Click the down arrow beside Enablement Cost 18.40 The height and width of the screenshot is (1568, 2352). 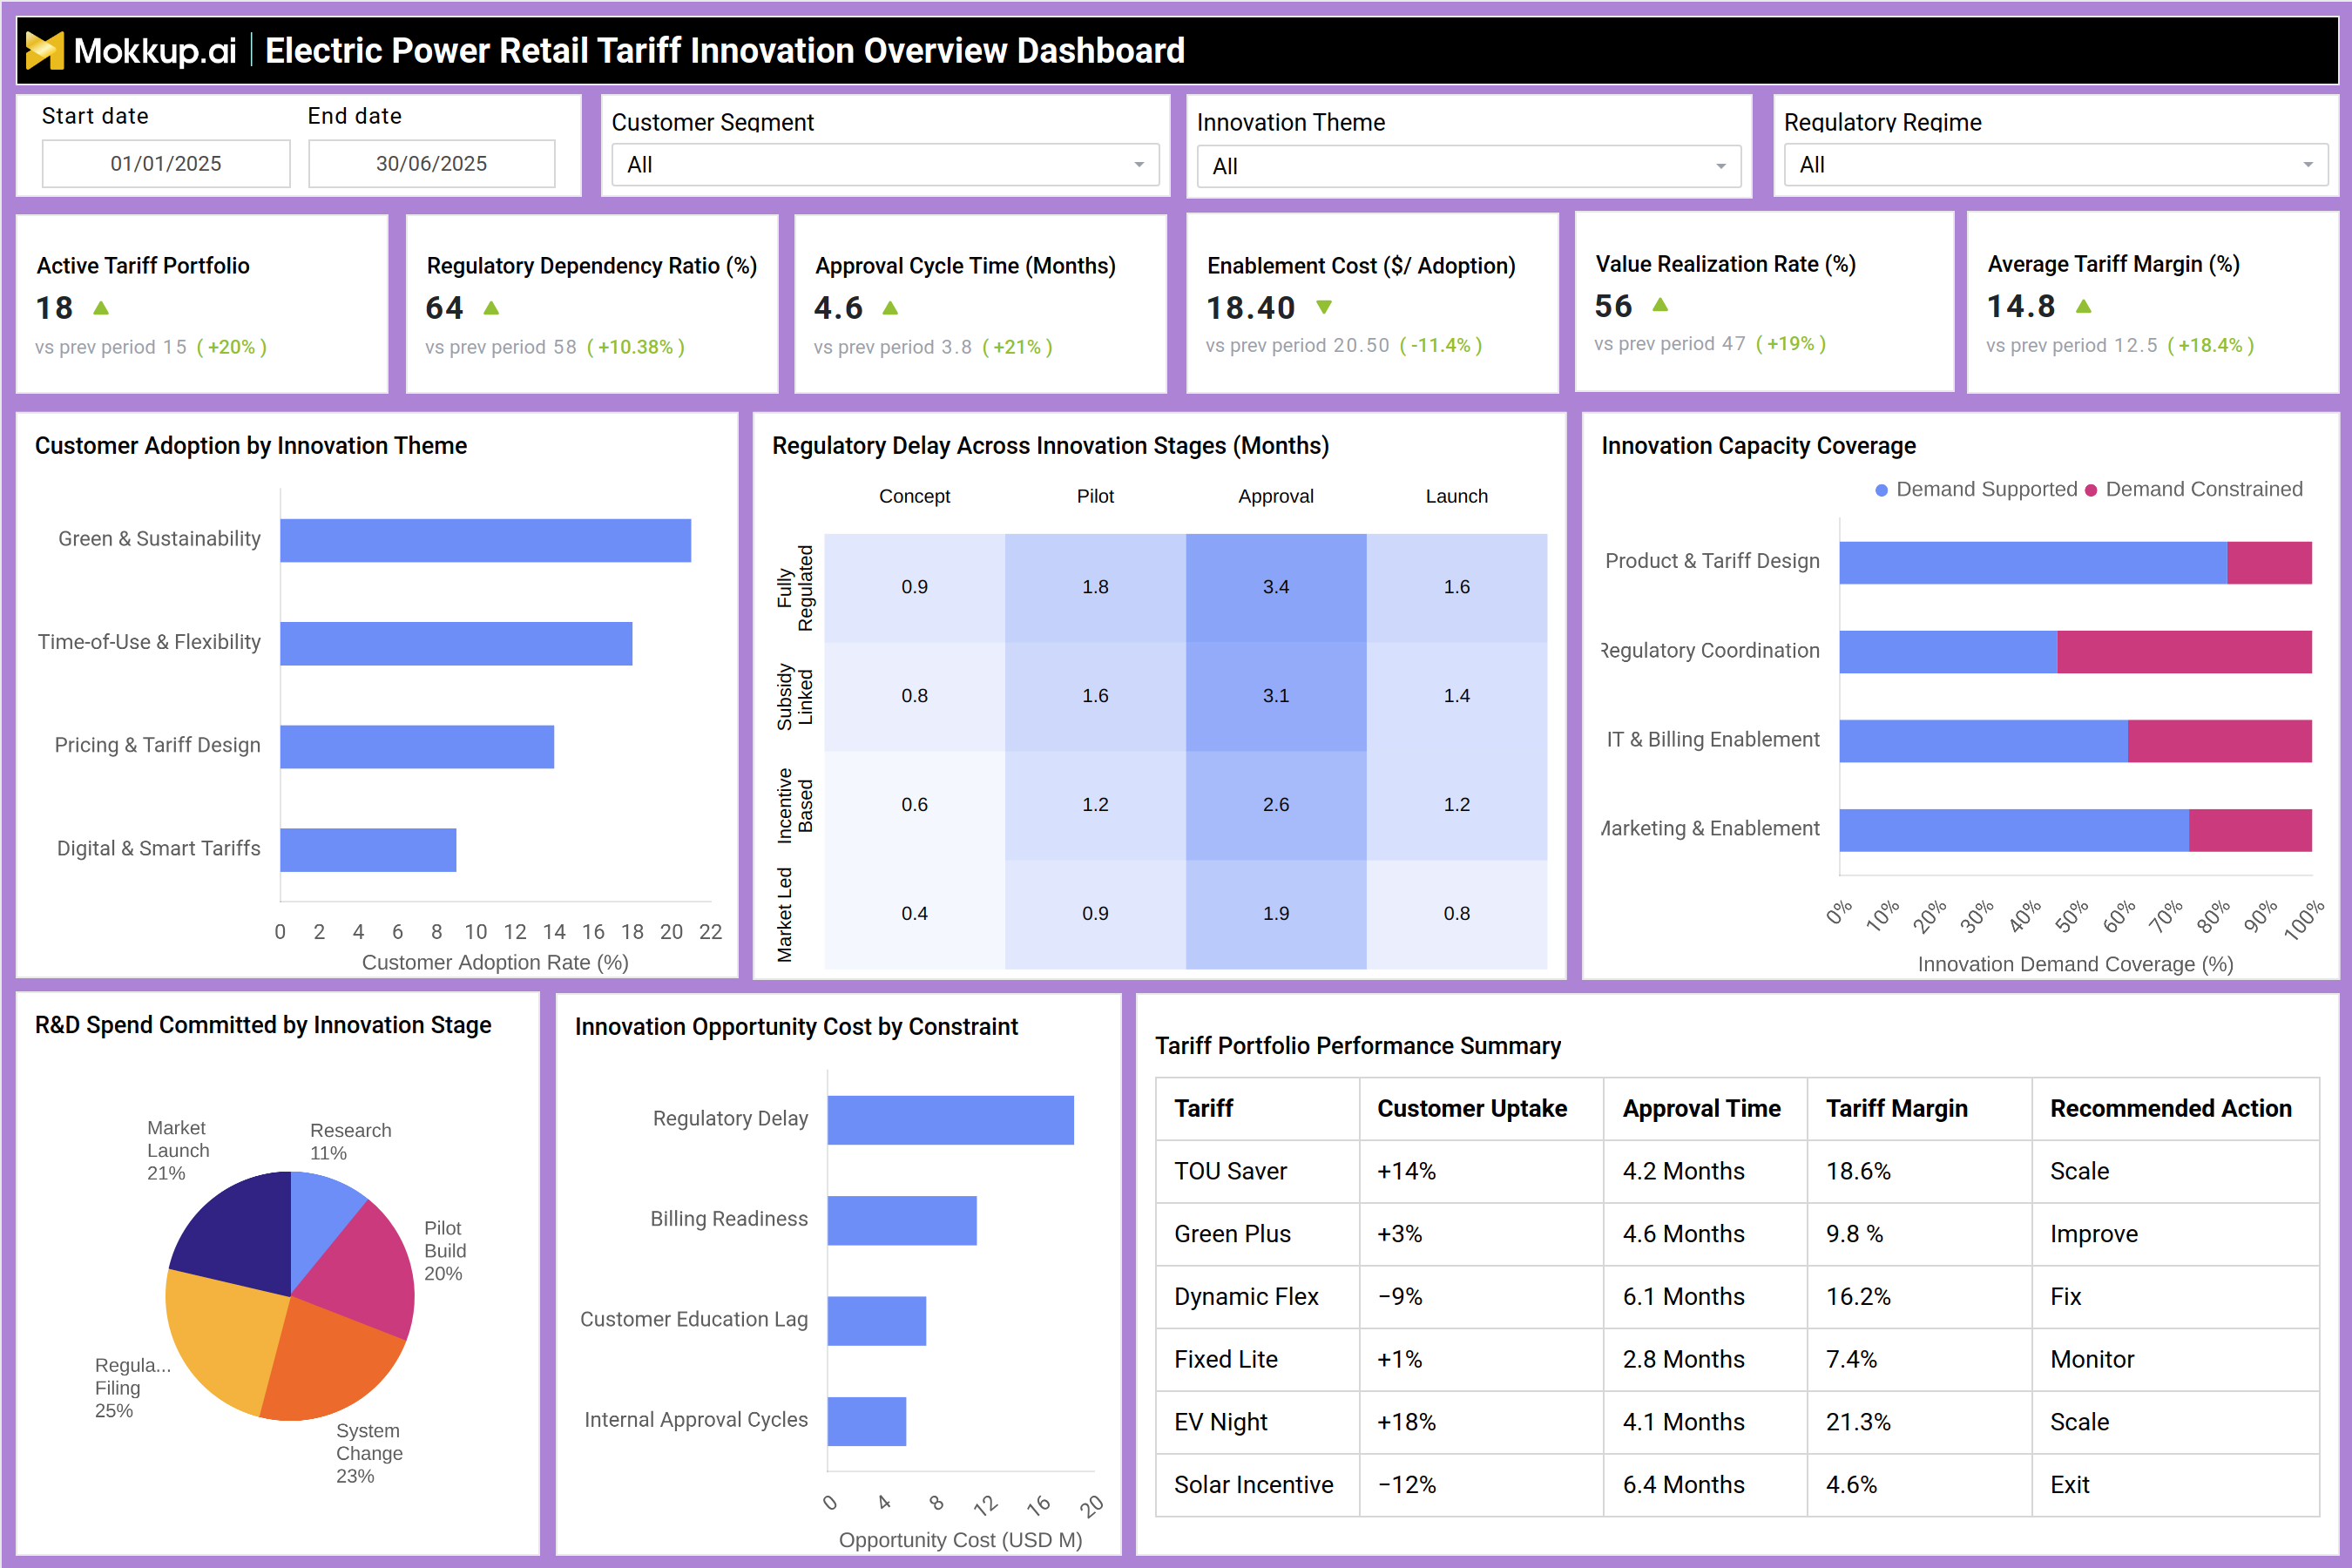(x=1324, y=307)
